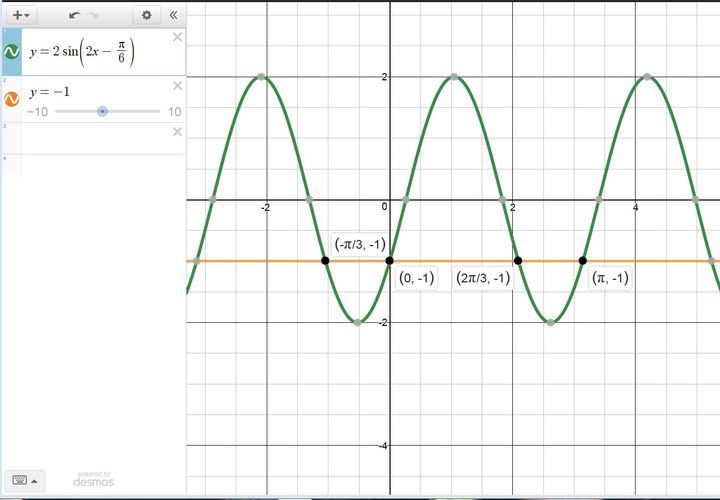Click the intersection point at (-π/3, -1)

point(325,261)
